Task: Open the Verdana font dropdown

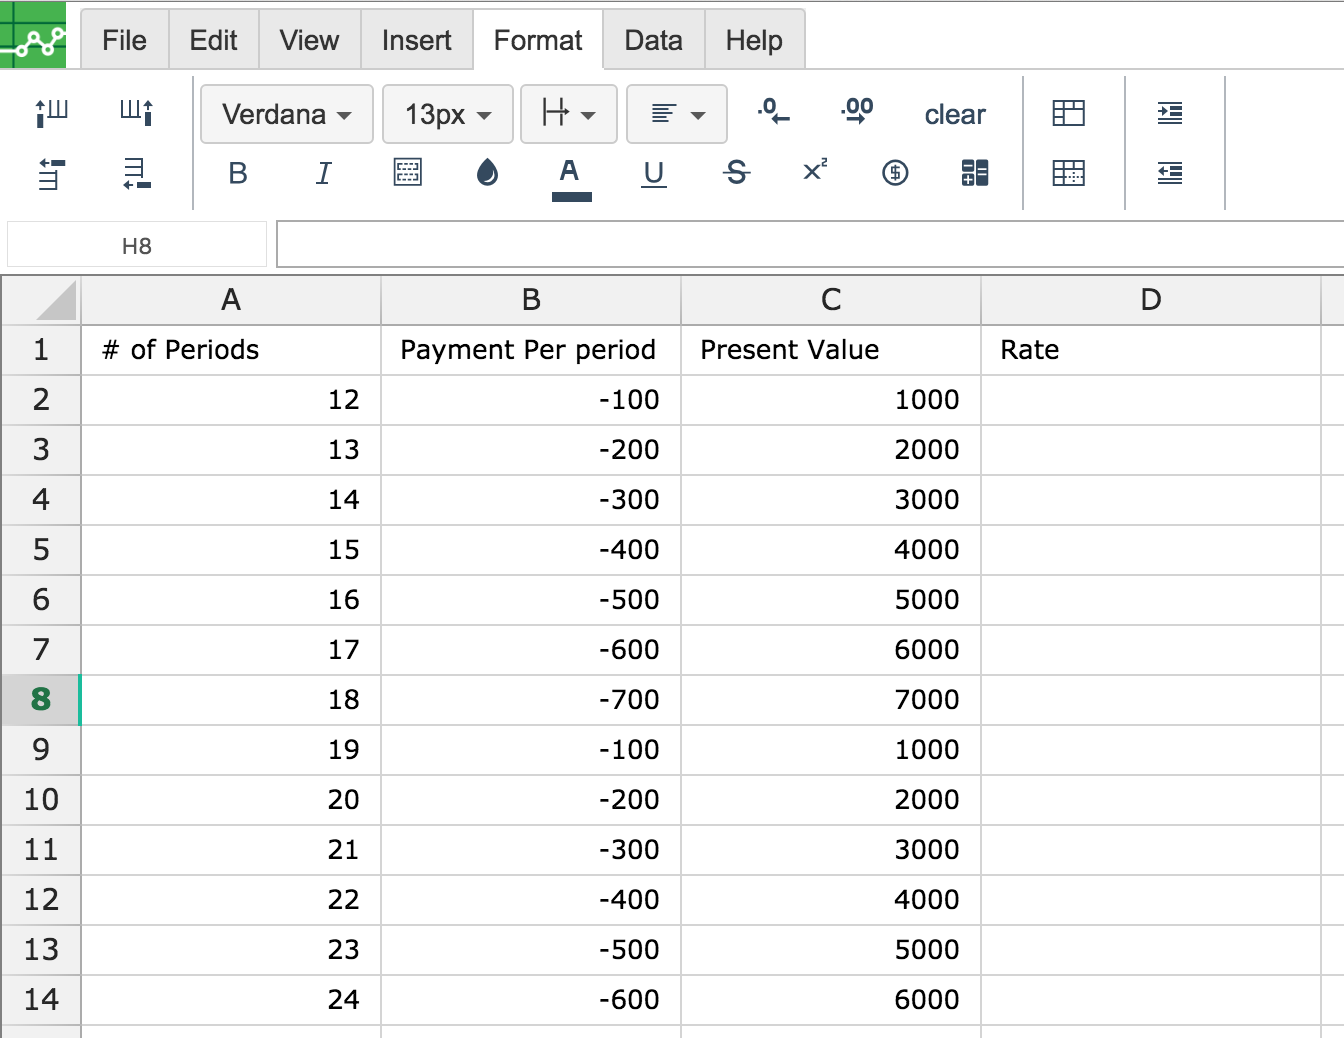Action: [287, 115]
